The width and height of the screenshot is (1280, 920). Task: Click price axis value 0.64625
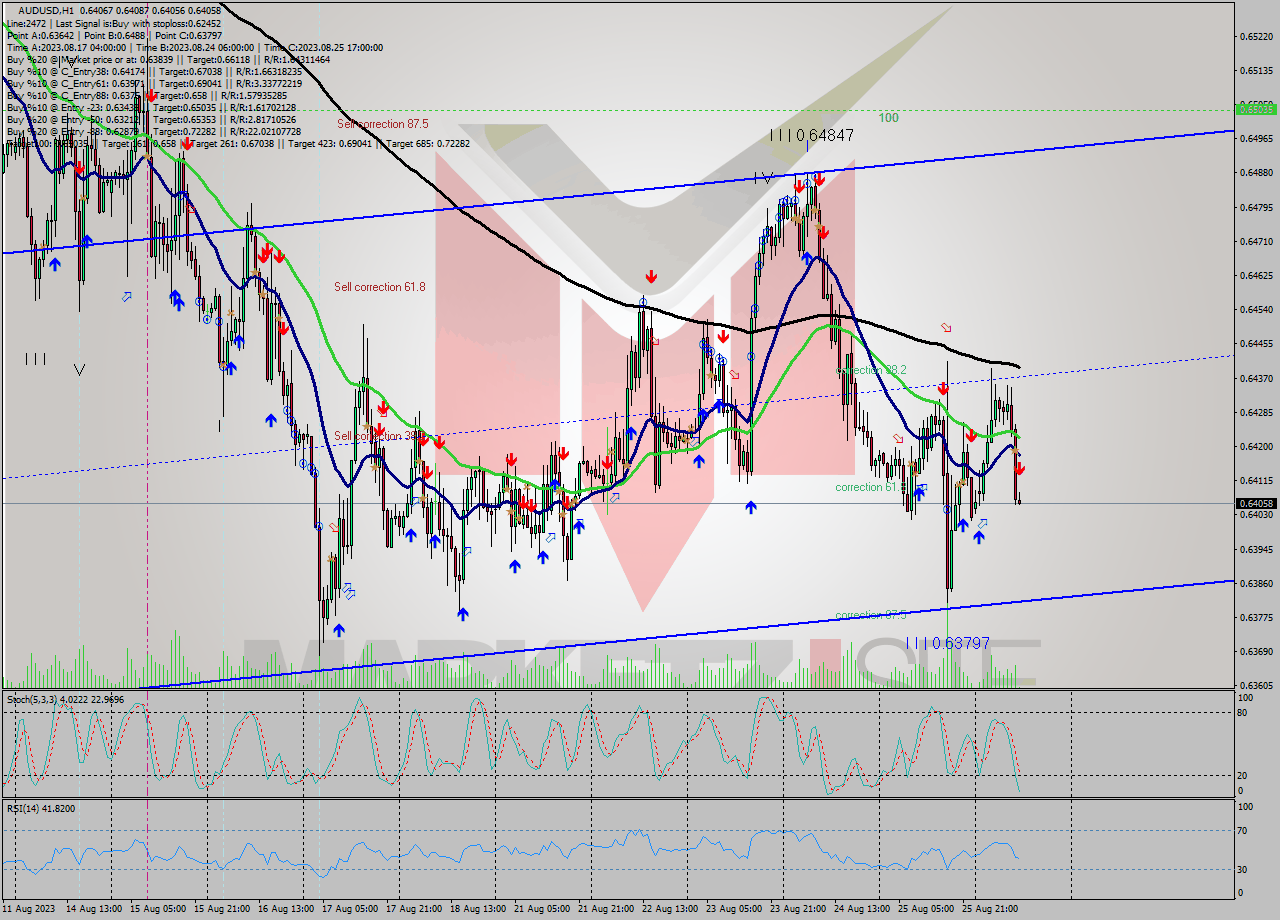(x=1255, y=276)
